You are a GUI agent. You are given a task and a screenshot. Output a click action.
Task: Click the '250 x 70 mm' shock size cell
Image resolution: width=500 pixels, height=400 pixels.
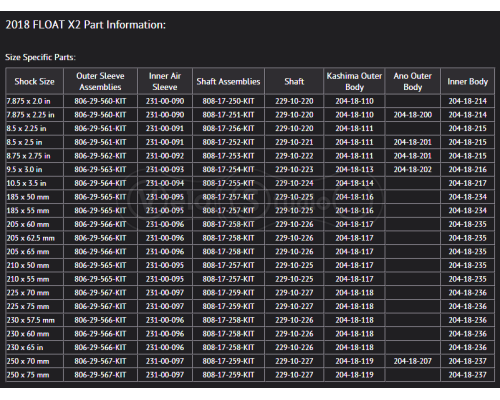(x=34, y=361)
